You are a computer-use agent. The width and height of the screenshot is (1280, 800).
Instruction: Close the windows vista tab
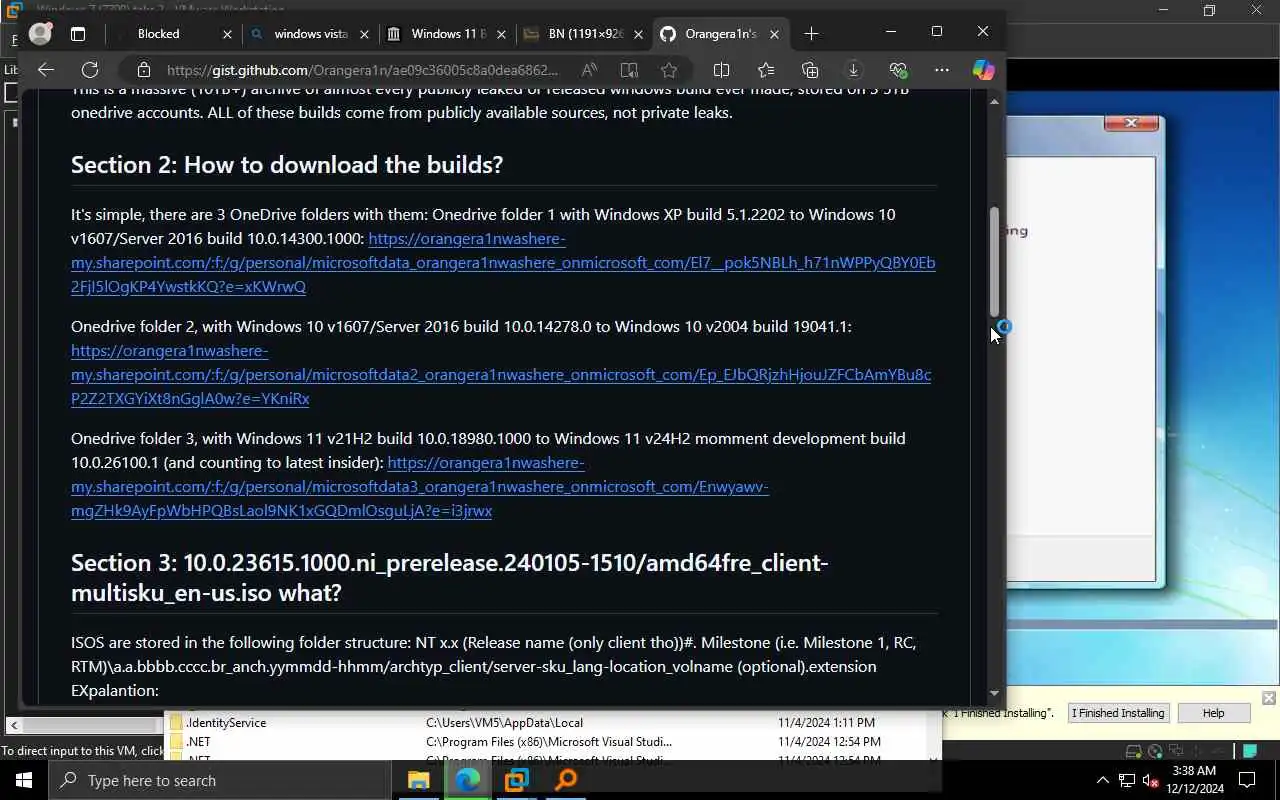(364, 34)
